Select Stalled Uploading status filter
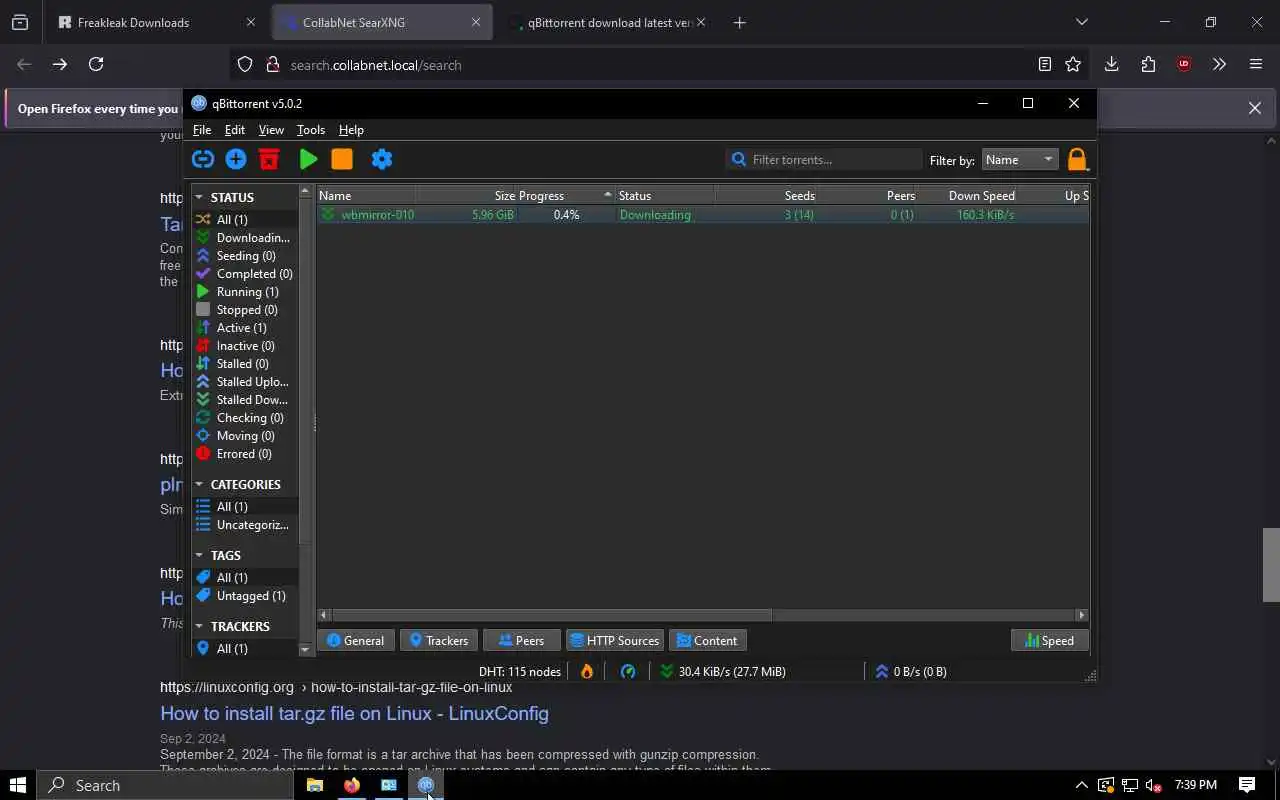 (x=245, y=382)
